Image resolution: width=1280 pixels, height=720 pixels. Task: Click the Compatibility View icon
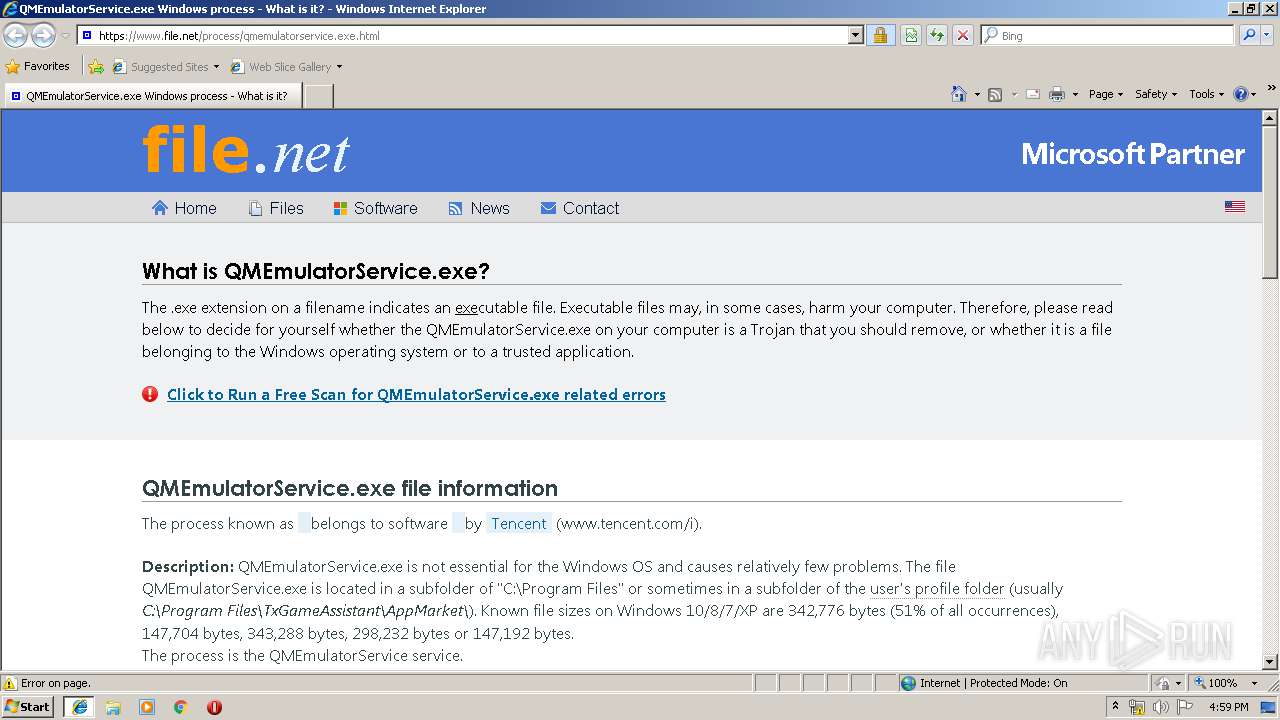(x=911, y=35)
